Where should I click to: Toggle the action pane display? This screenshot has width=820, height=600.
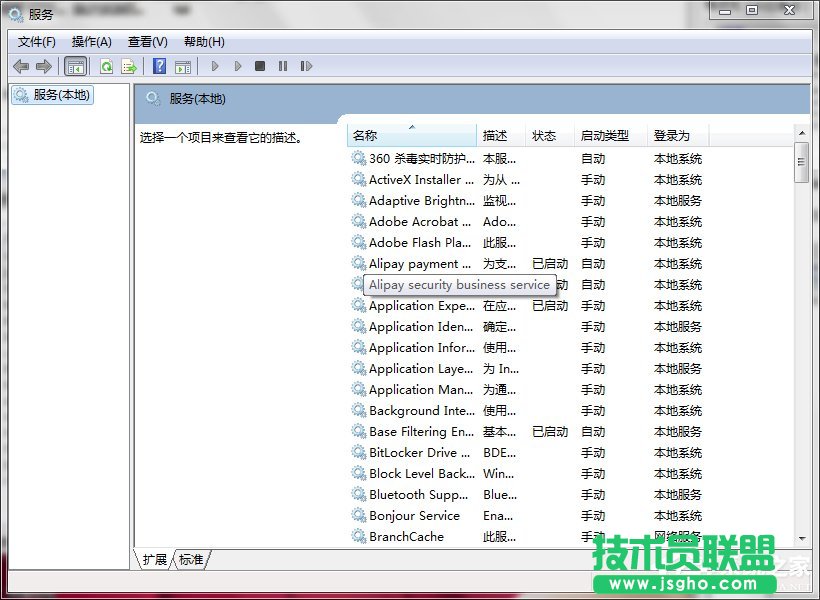[x=184, y=66]
